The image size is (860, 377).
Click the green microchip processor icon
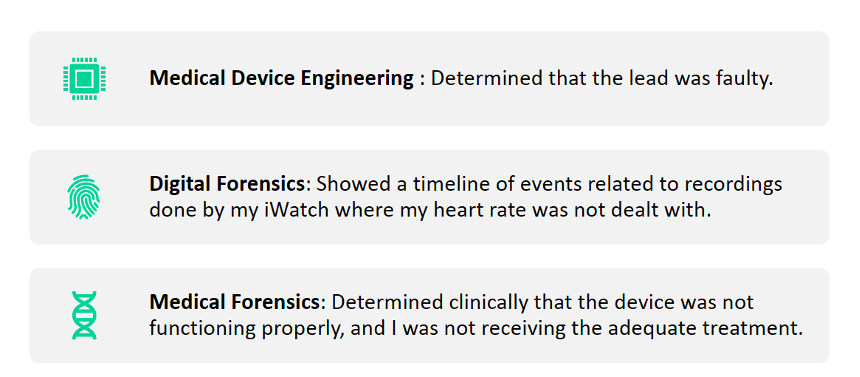pos(84,78)
